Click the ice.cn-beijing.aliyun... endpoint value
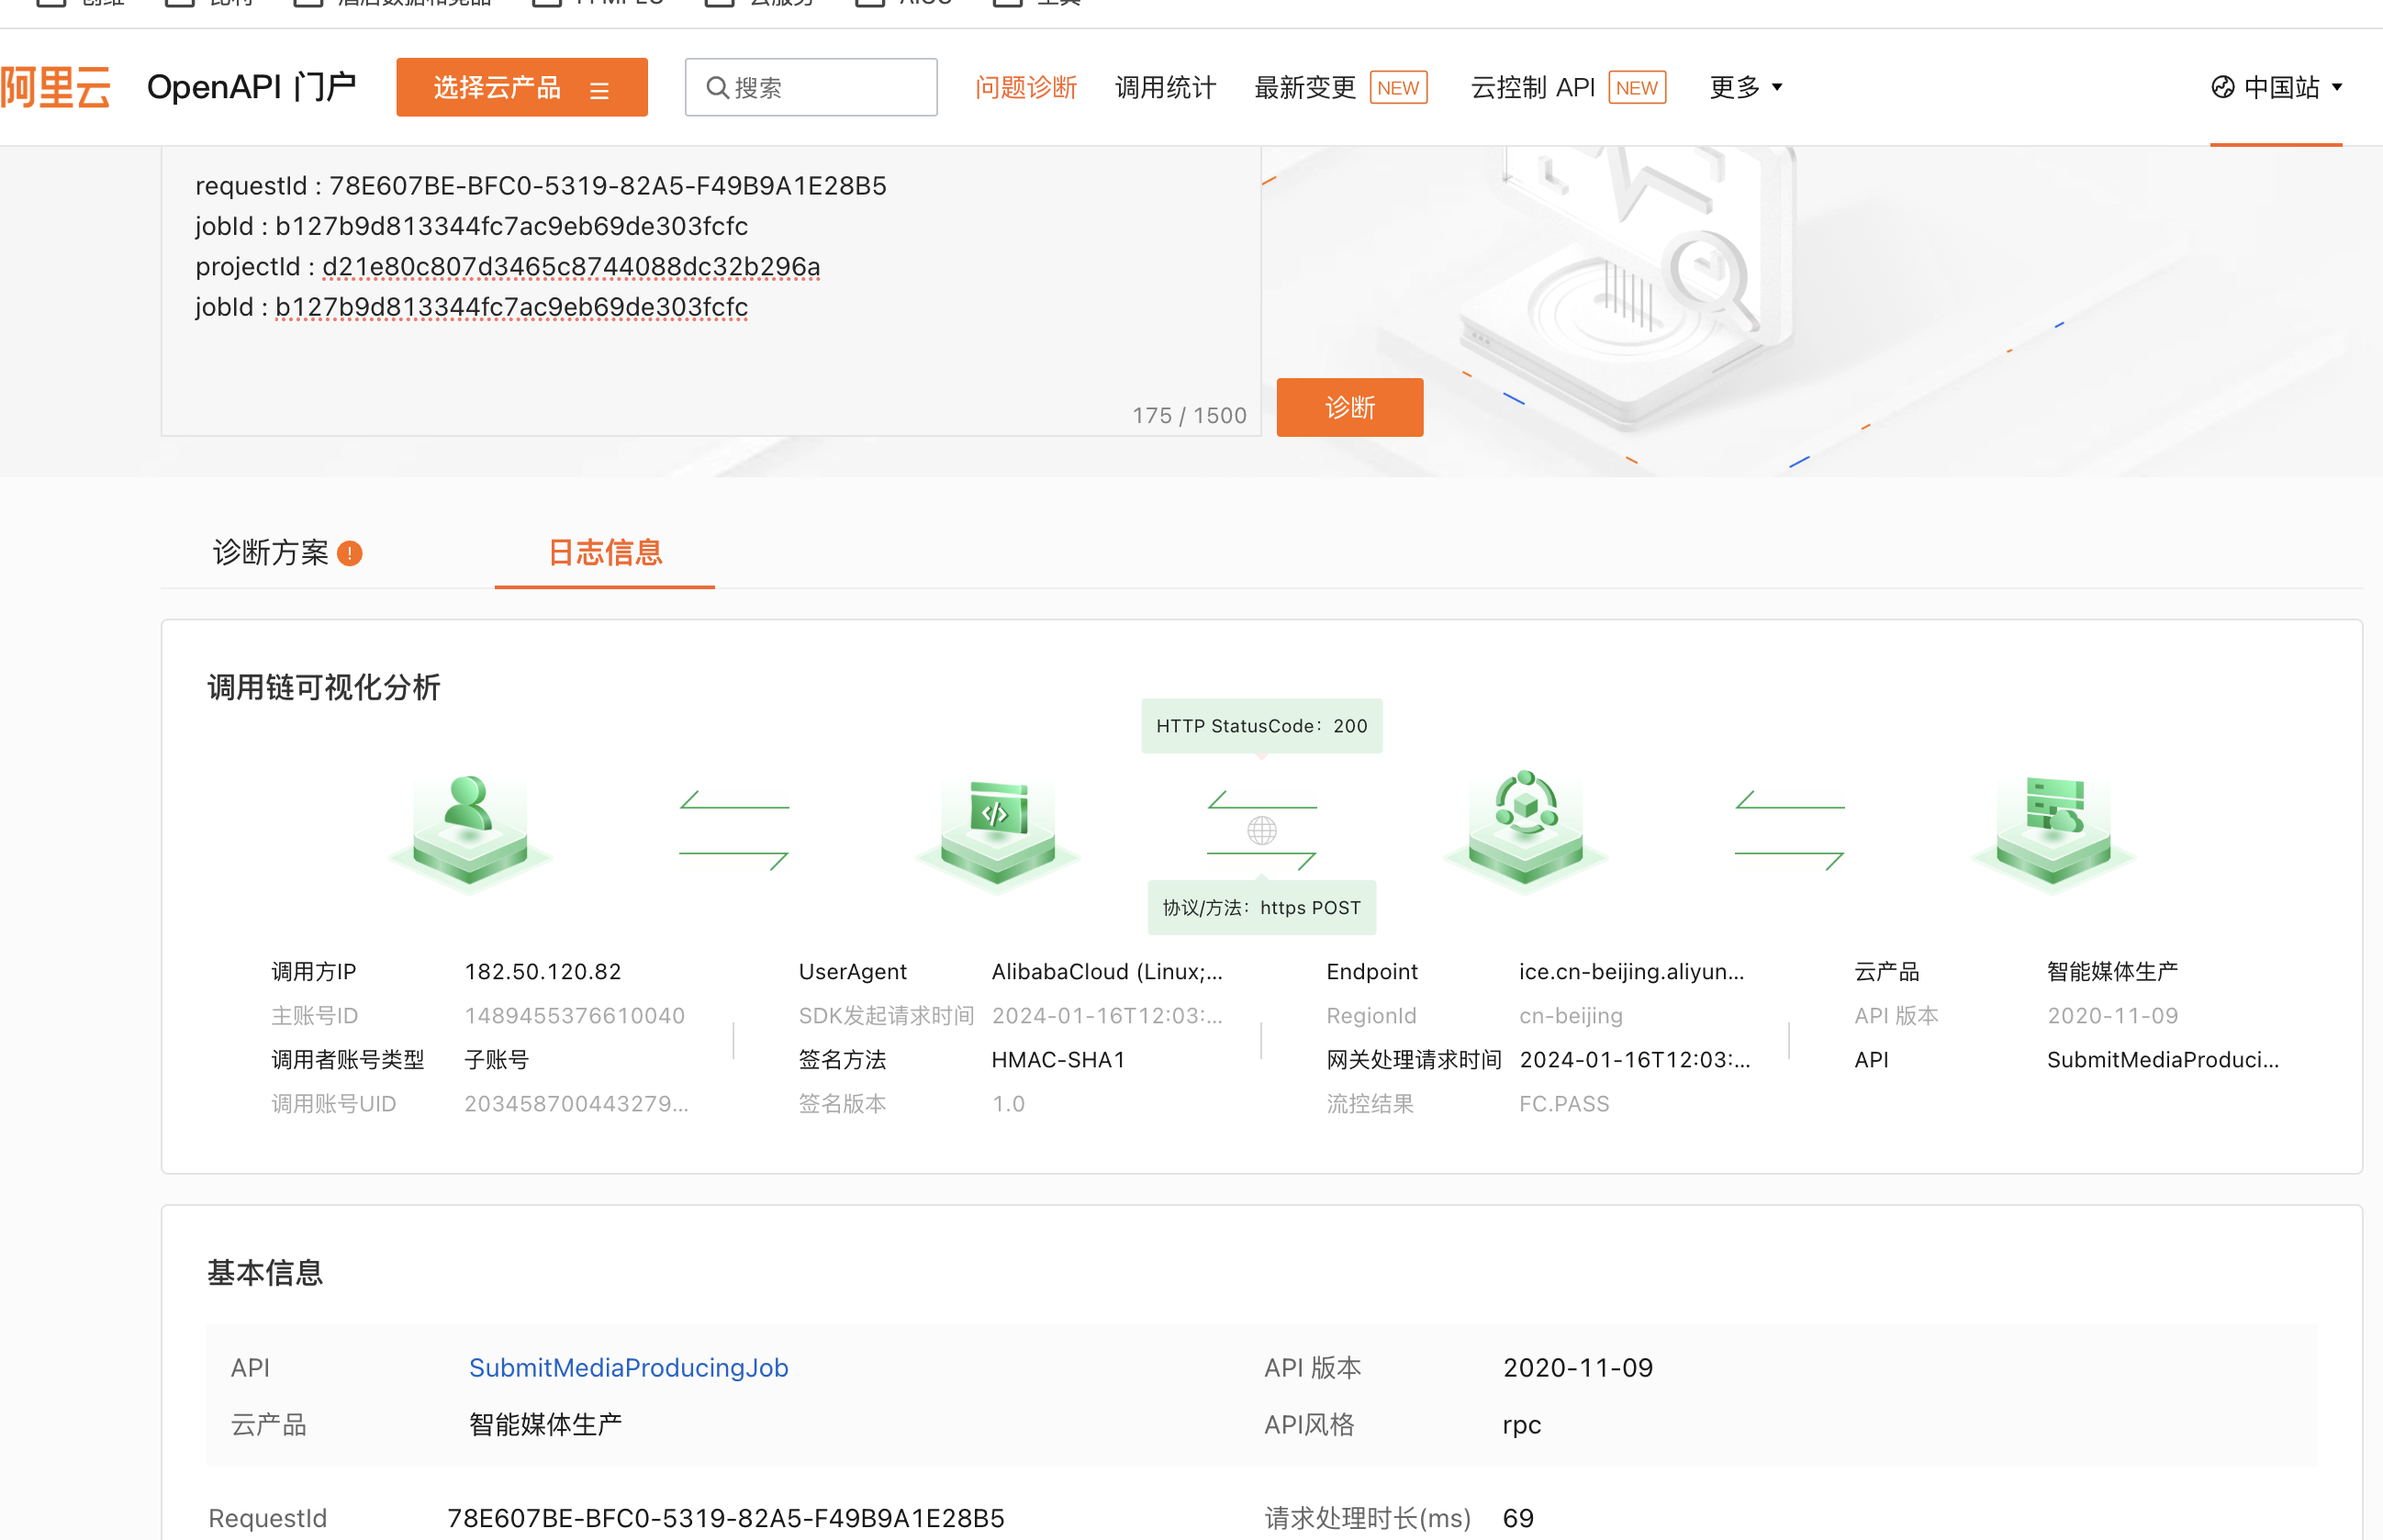2383x1540 pixels. click(x=1632, y=972)
